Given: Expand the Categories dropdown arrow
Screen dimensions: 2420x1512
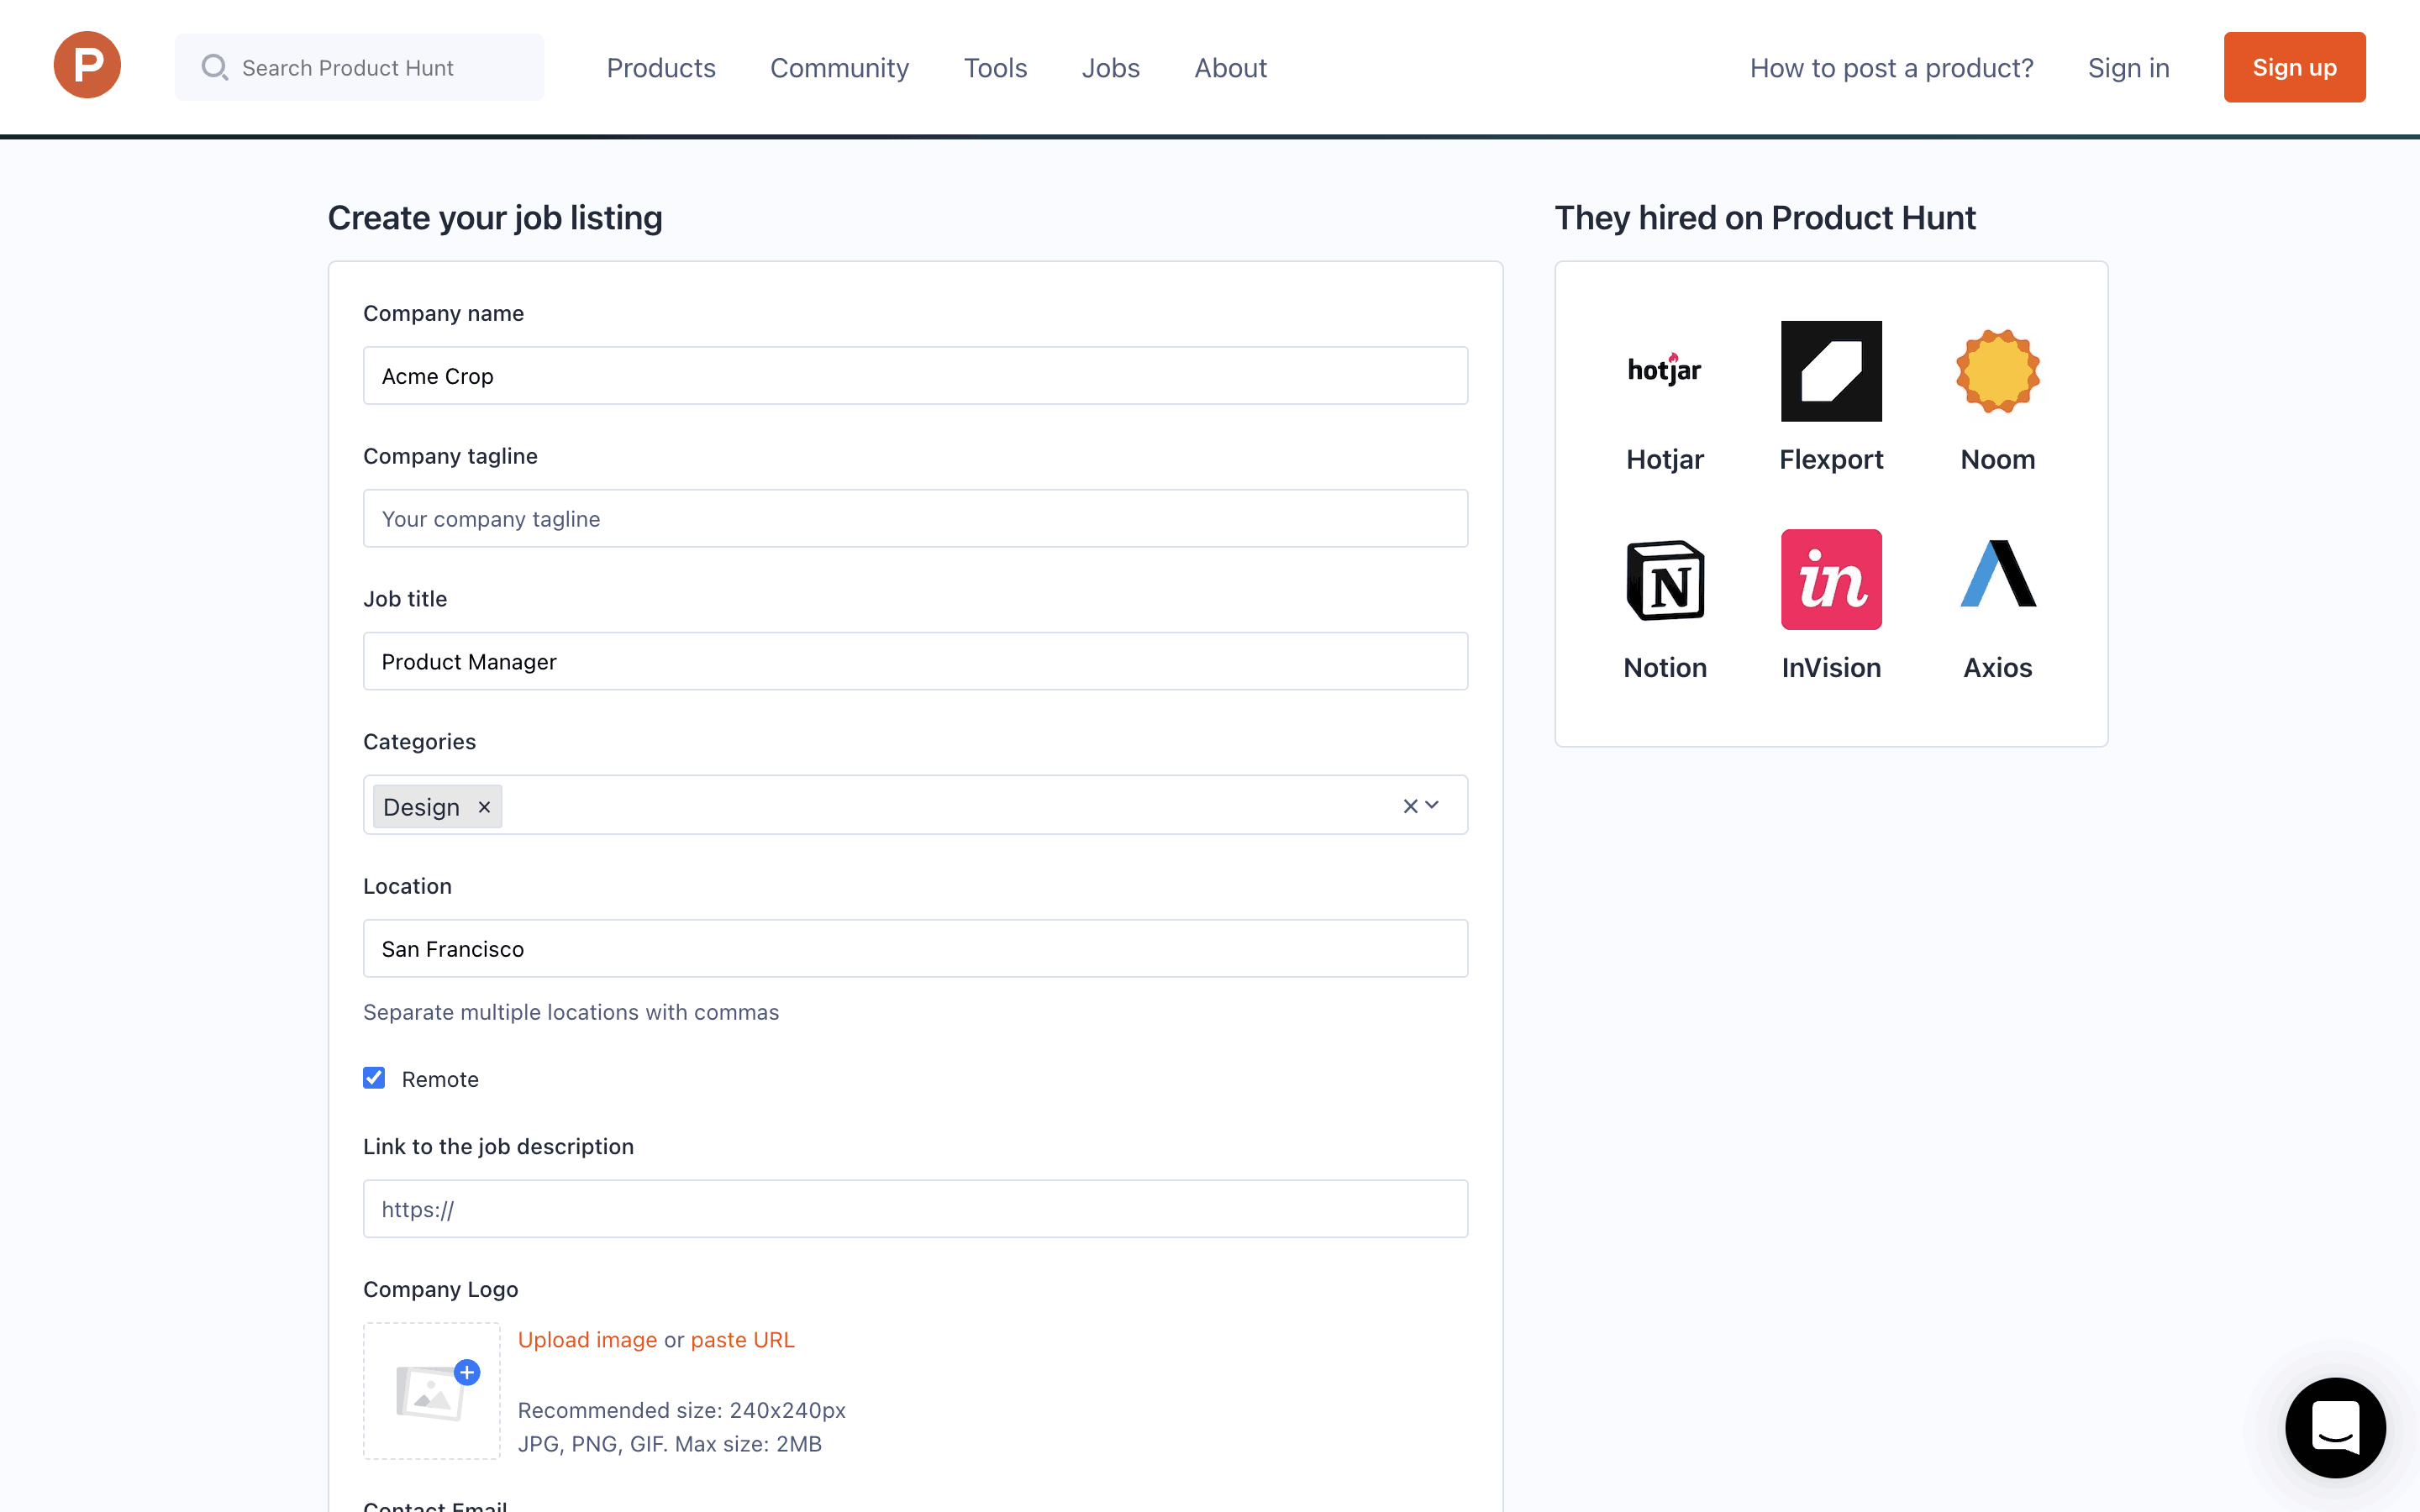Looking at the screenshot, I should [1433, 806].
